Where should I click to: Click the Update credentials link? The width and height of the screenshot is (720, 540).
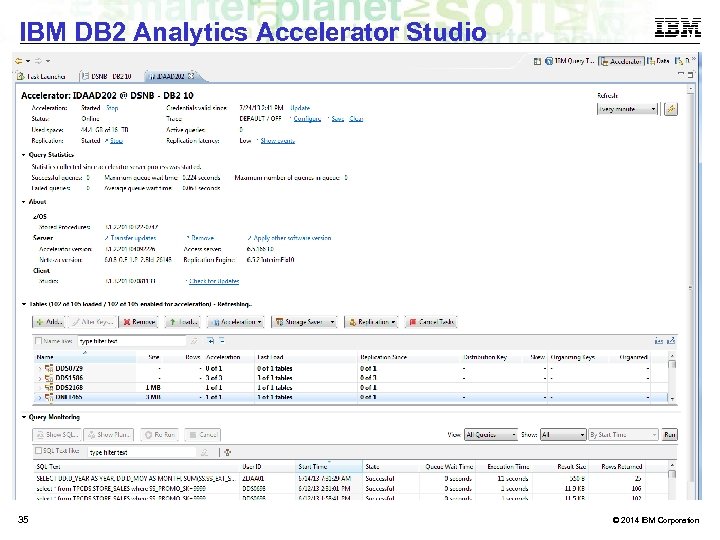click(300, 108)
